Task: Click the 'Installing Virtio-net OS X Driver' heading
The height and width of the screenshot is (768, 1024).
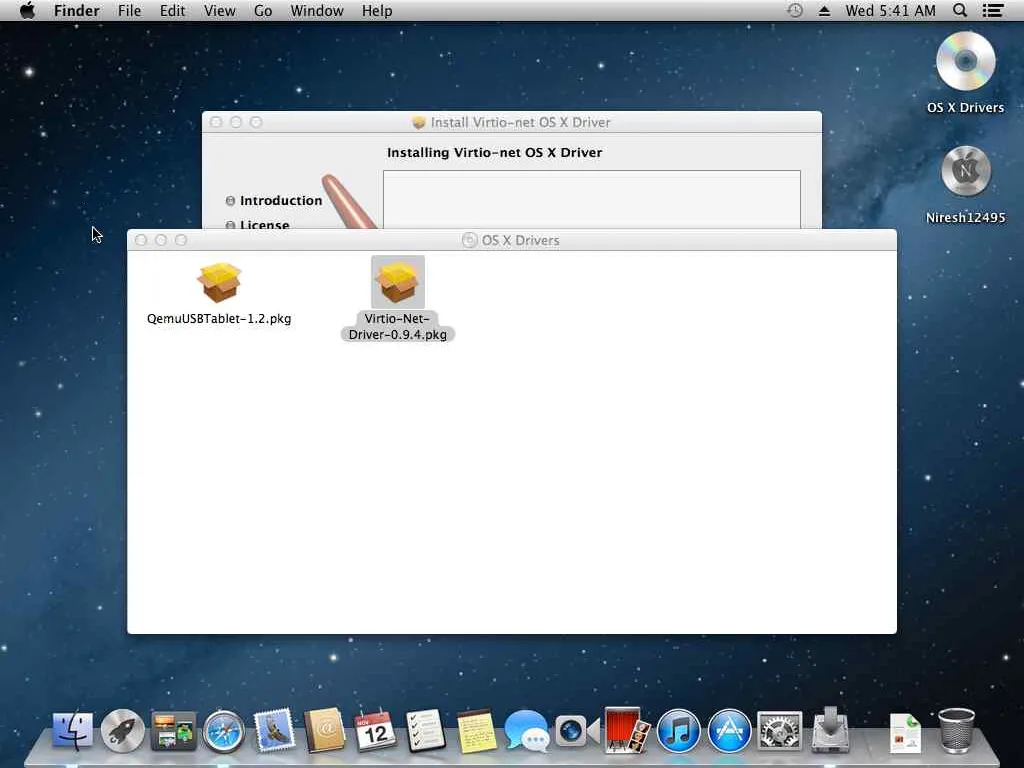Action: (x=494, y=152)
